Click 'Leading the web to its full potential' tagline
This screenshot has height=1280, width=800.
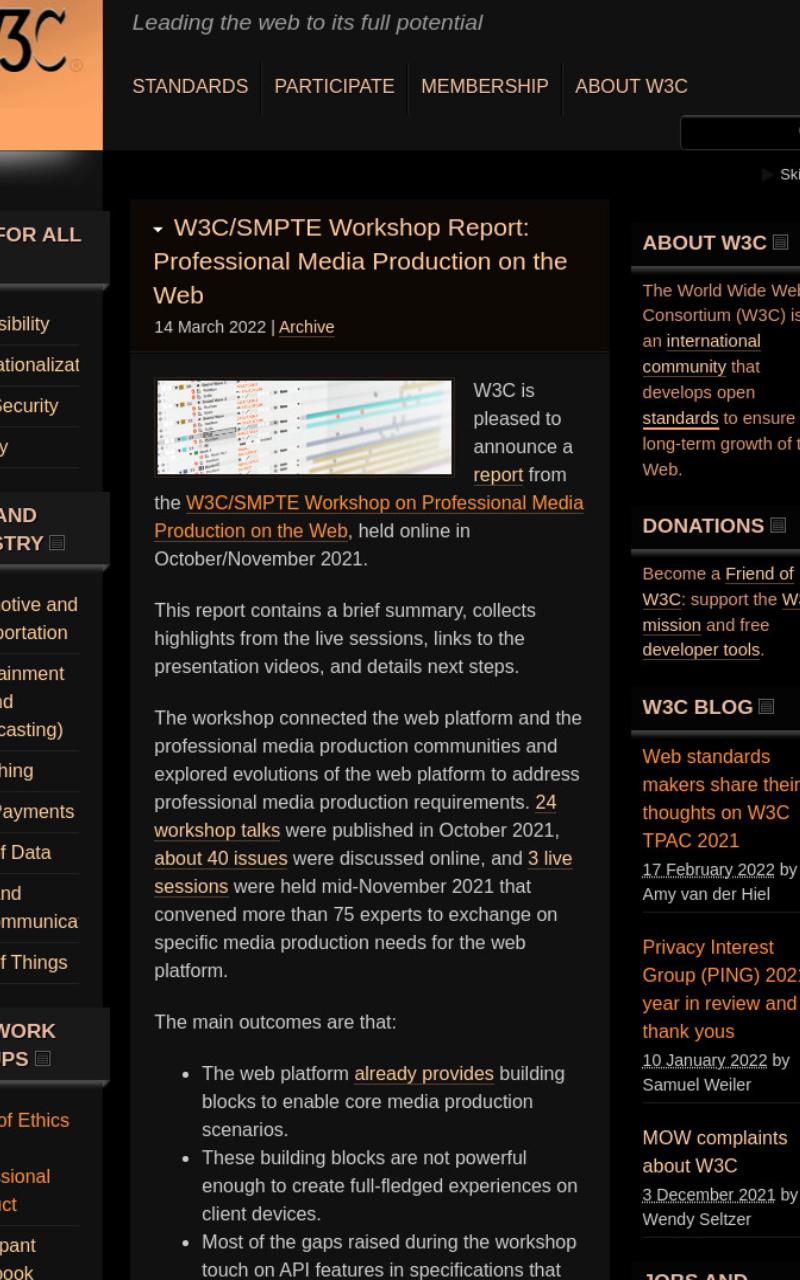[307, 22]
